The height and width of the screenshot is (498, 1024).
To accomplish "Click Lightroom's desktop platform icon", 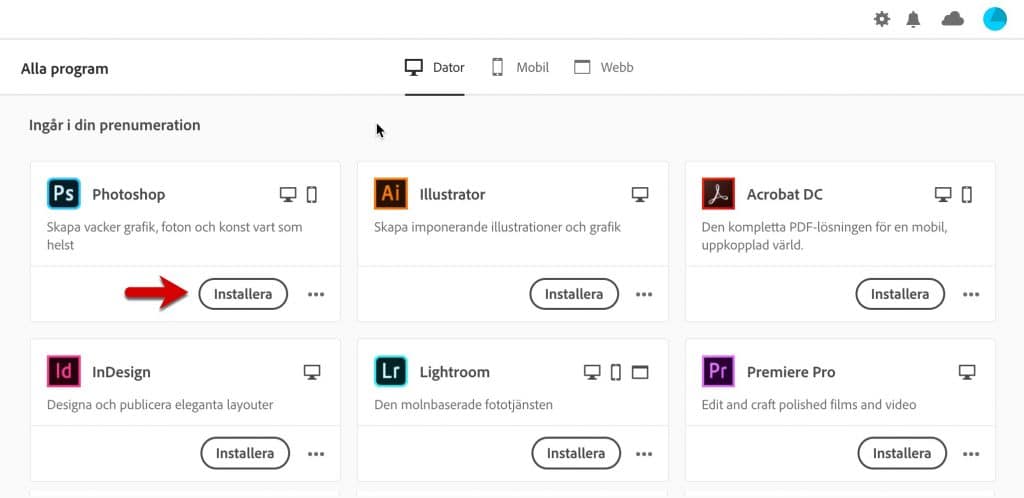I will pyautogui.click(x=592, y=372).
